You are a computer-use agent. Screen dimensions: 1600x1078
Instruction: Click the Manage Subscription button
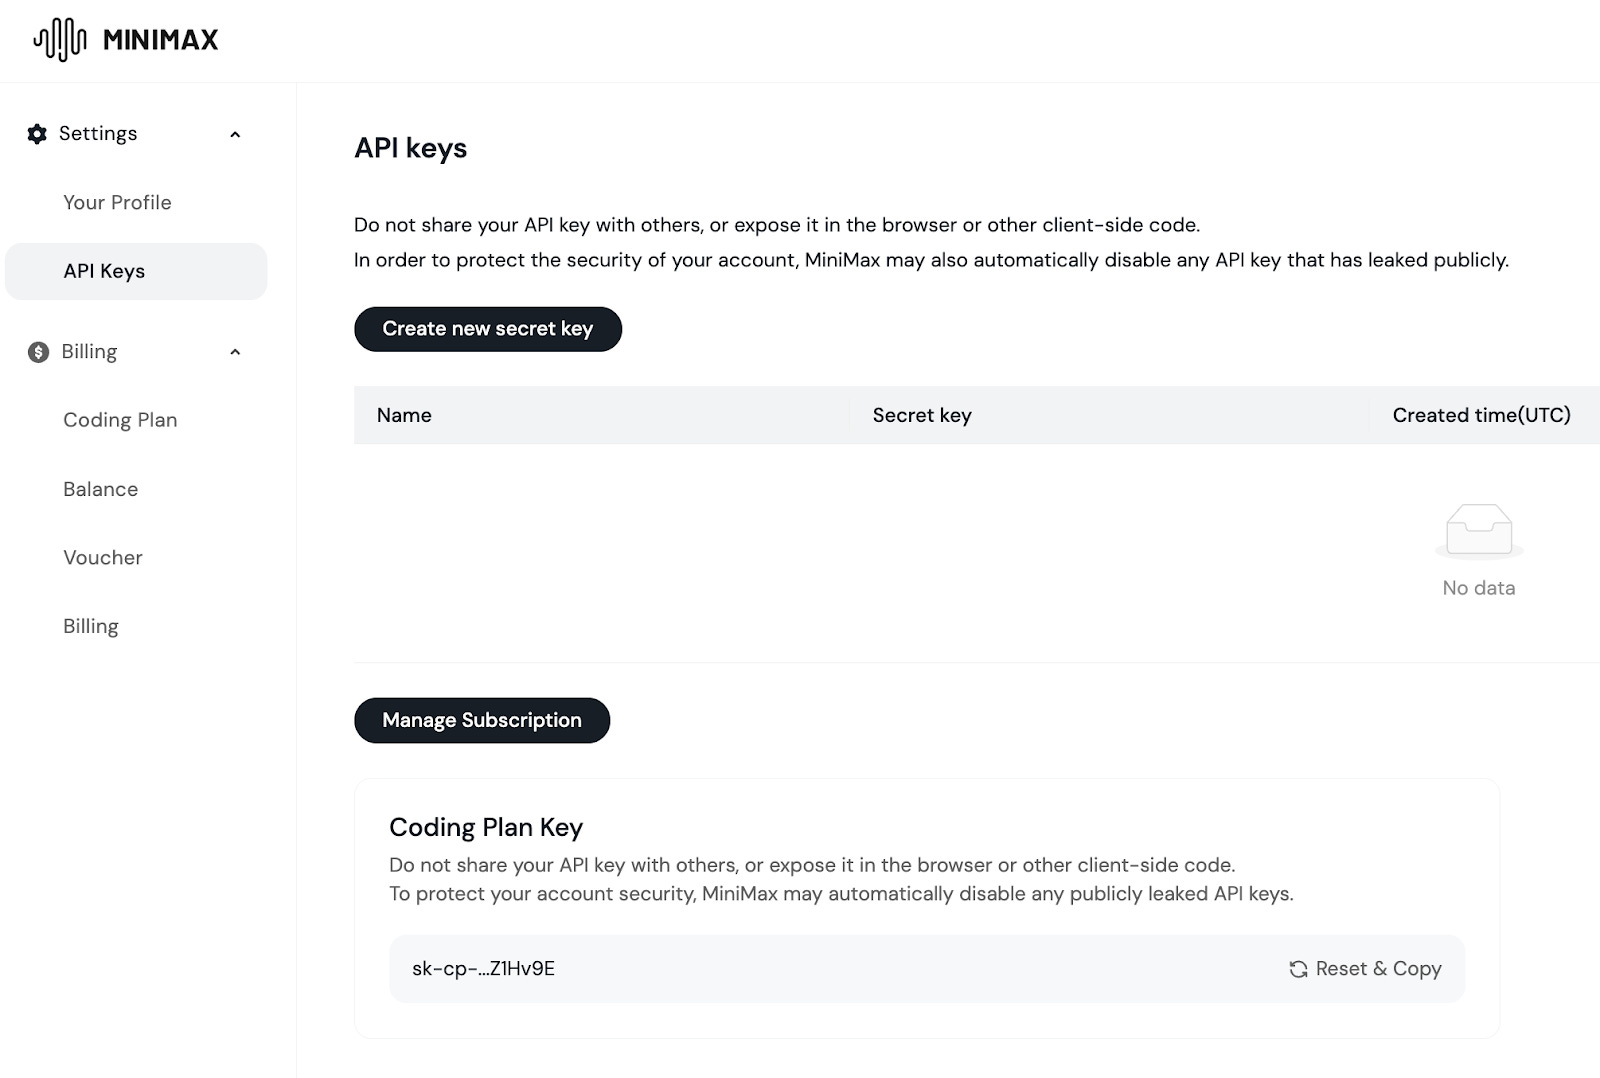tap(481, 720)
